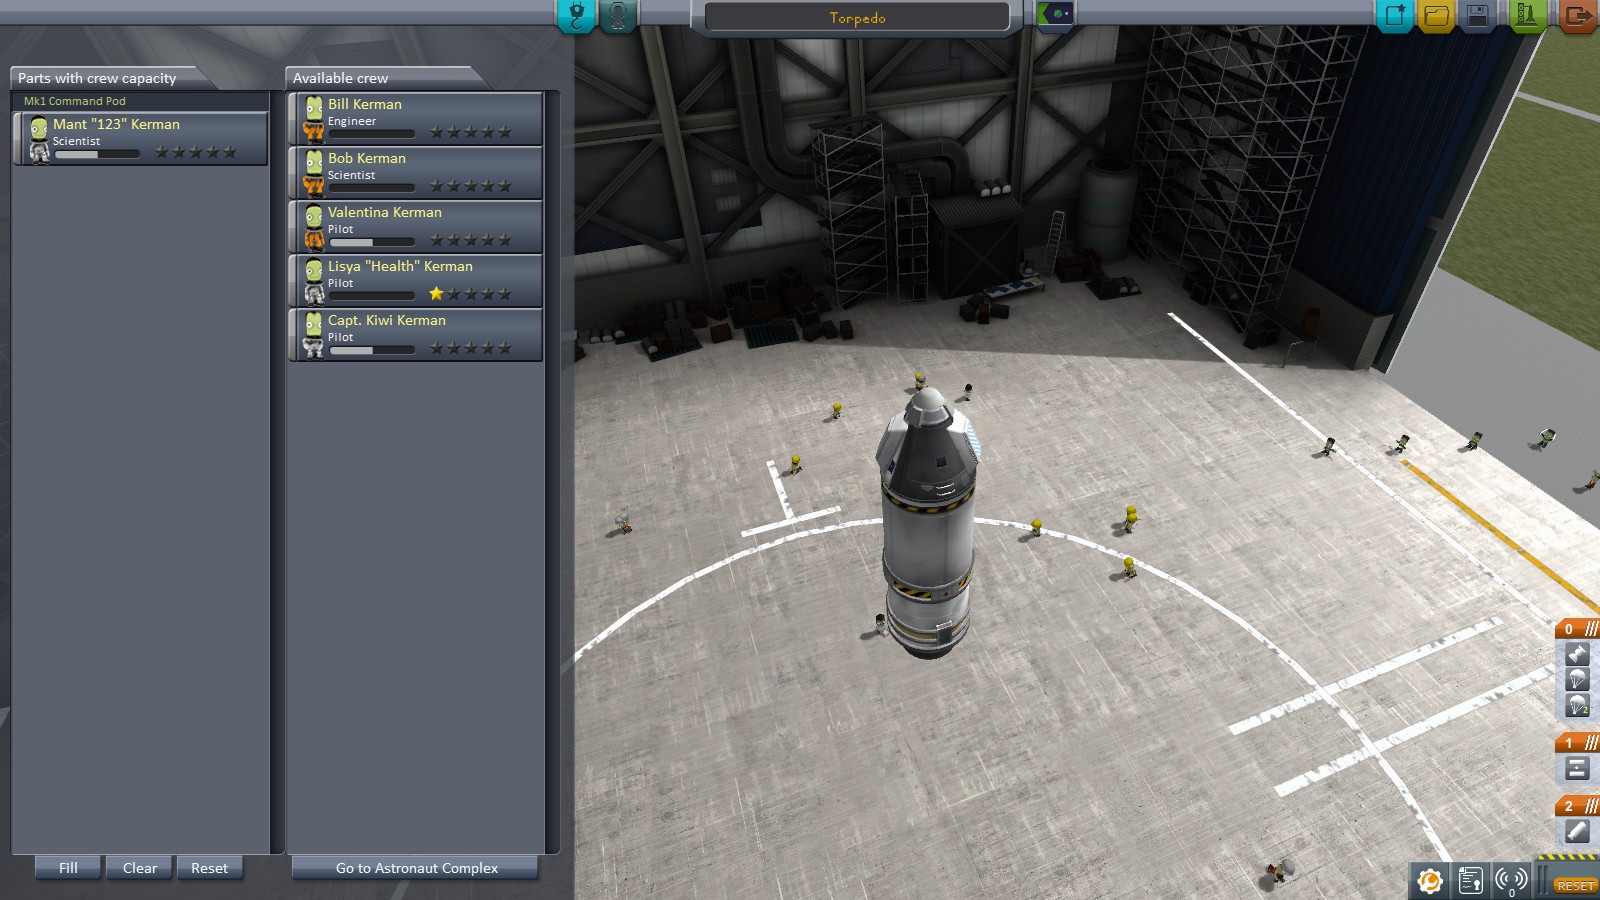Select the solid booster icon in stage 2

[x=1577, y=831]
